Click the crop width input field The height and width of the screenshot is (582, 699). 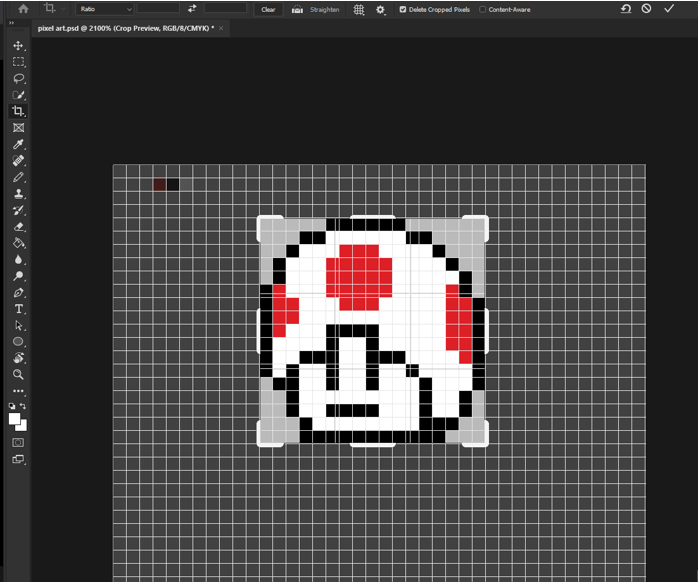point(158,9)
